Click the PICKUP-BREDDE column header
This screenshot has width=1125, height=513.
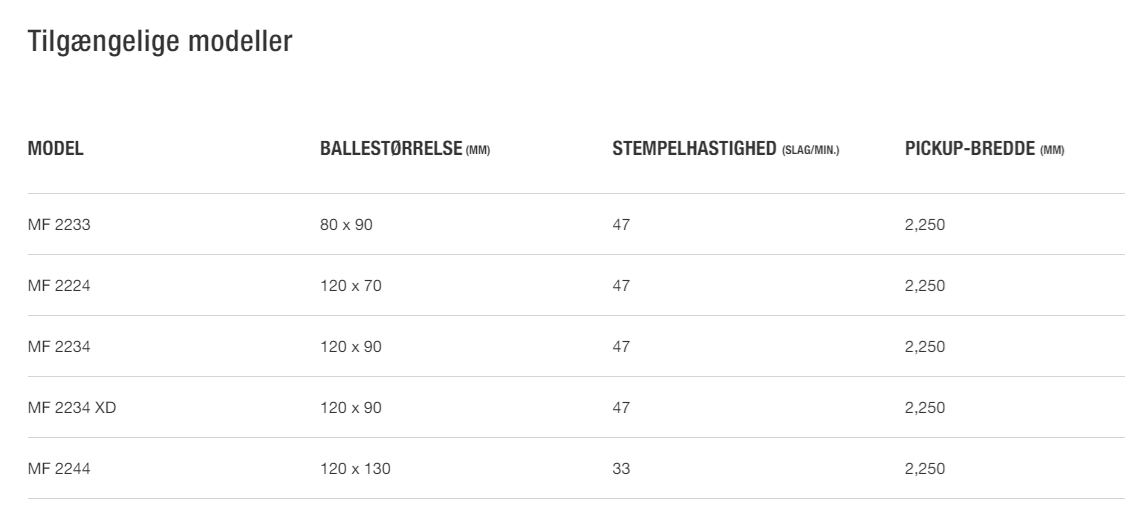984,149
